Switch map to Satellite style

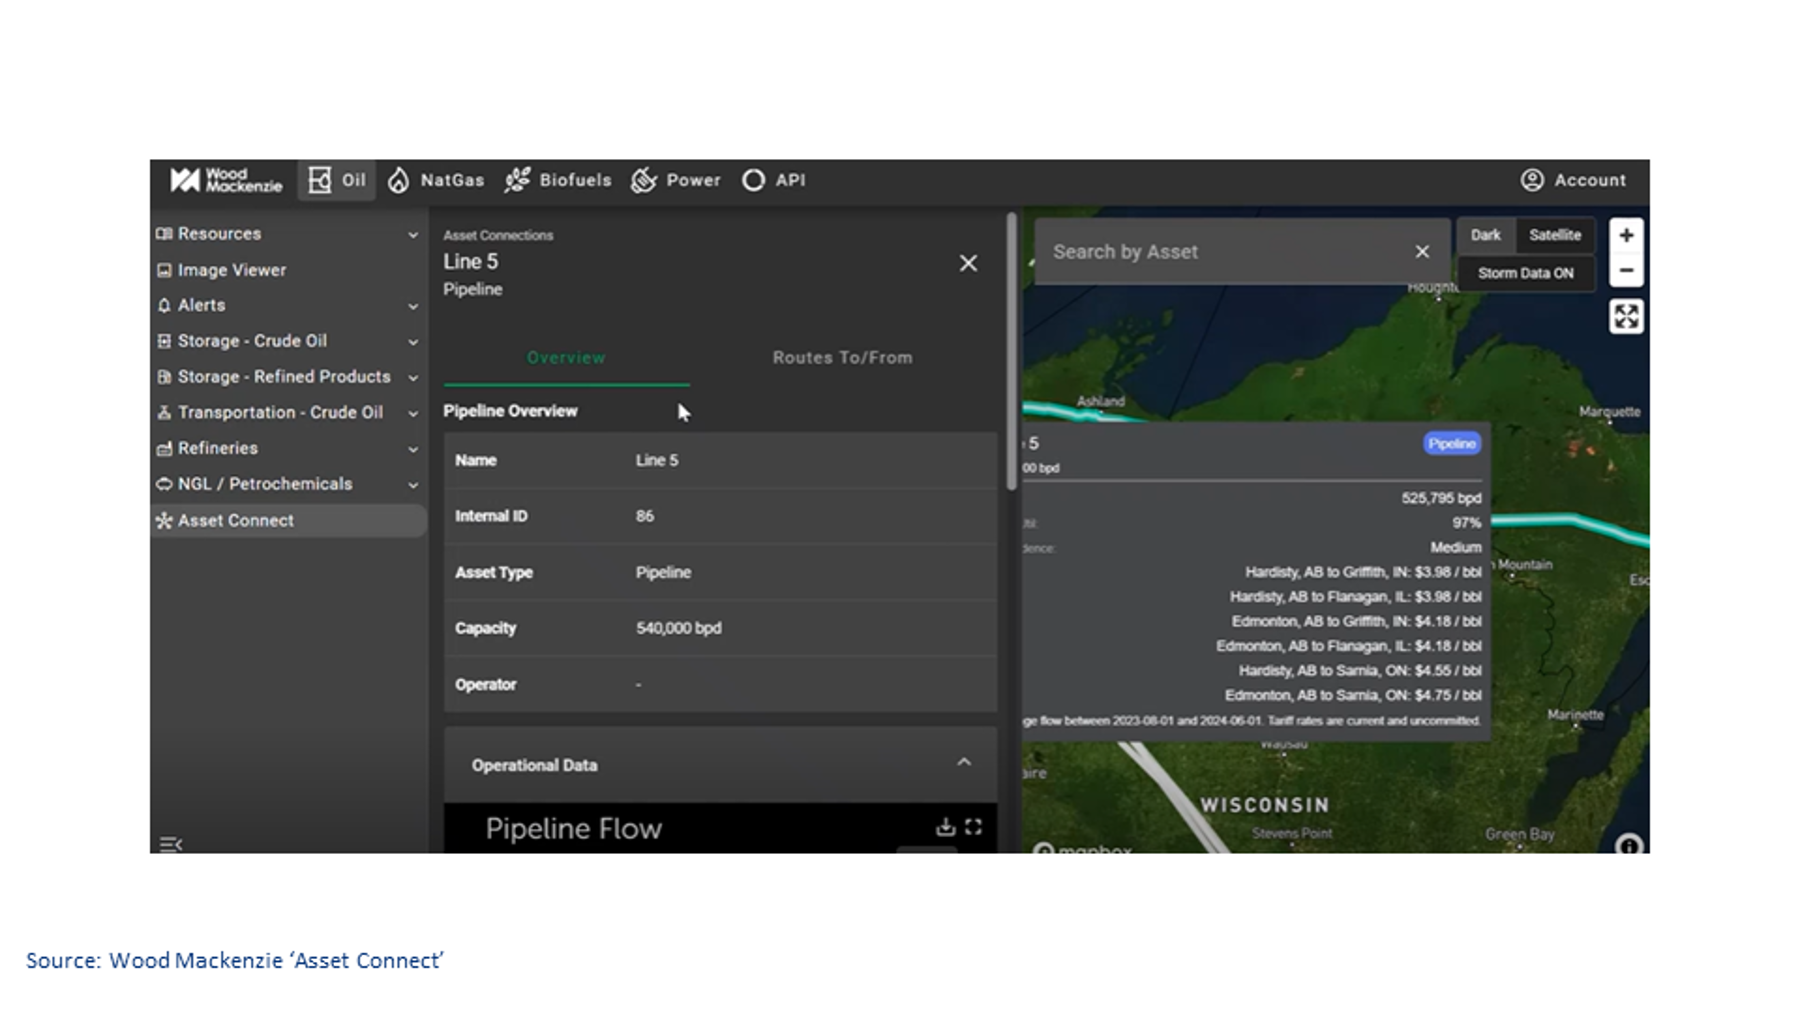point(1555,235)
